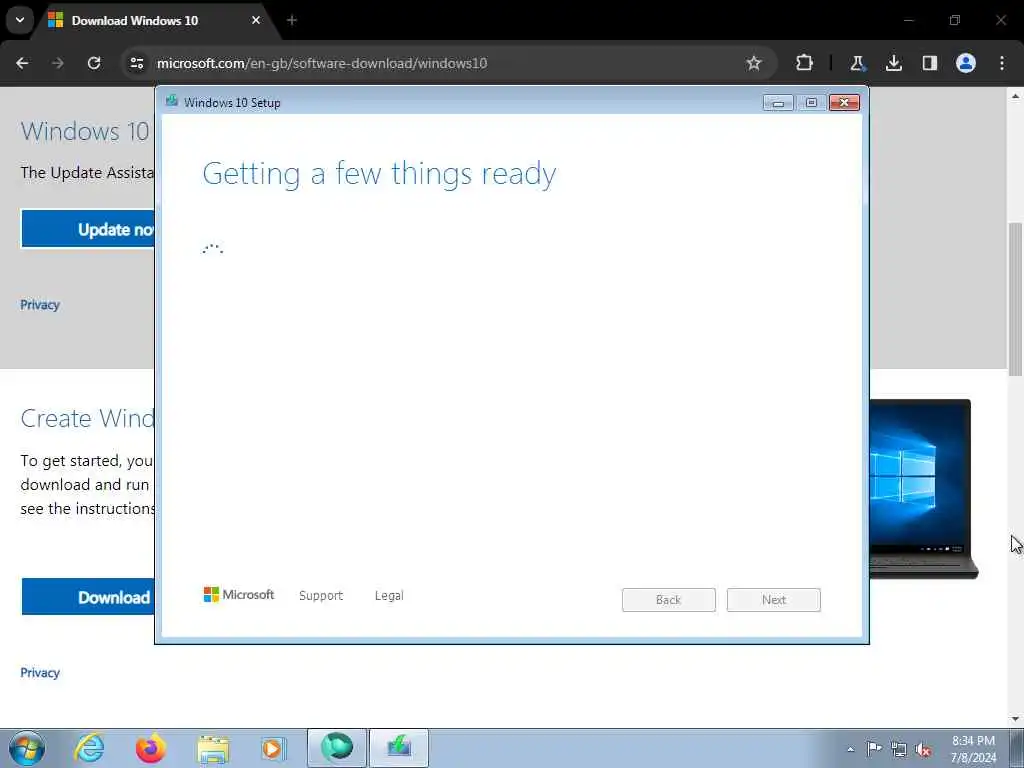Open the Chrome three-dot menu

1002,63
